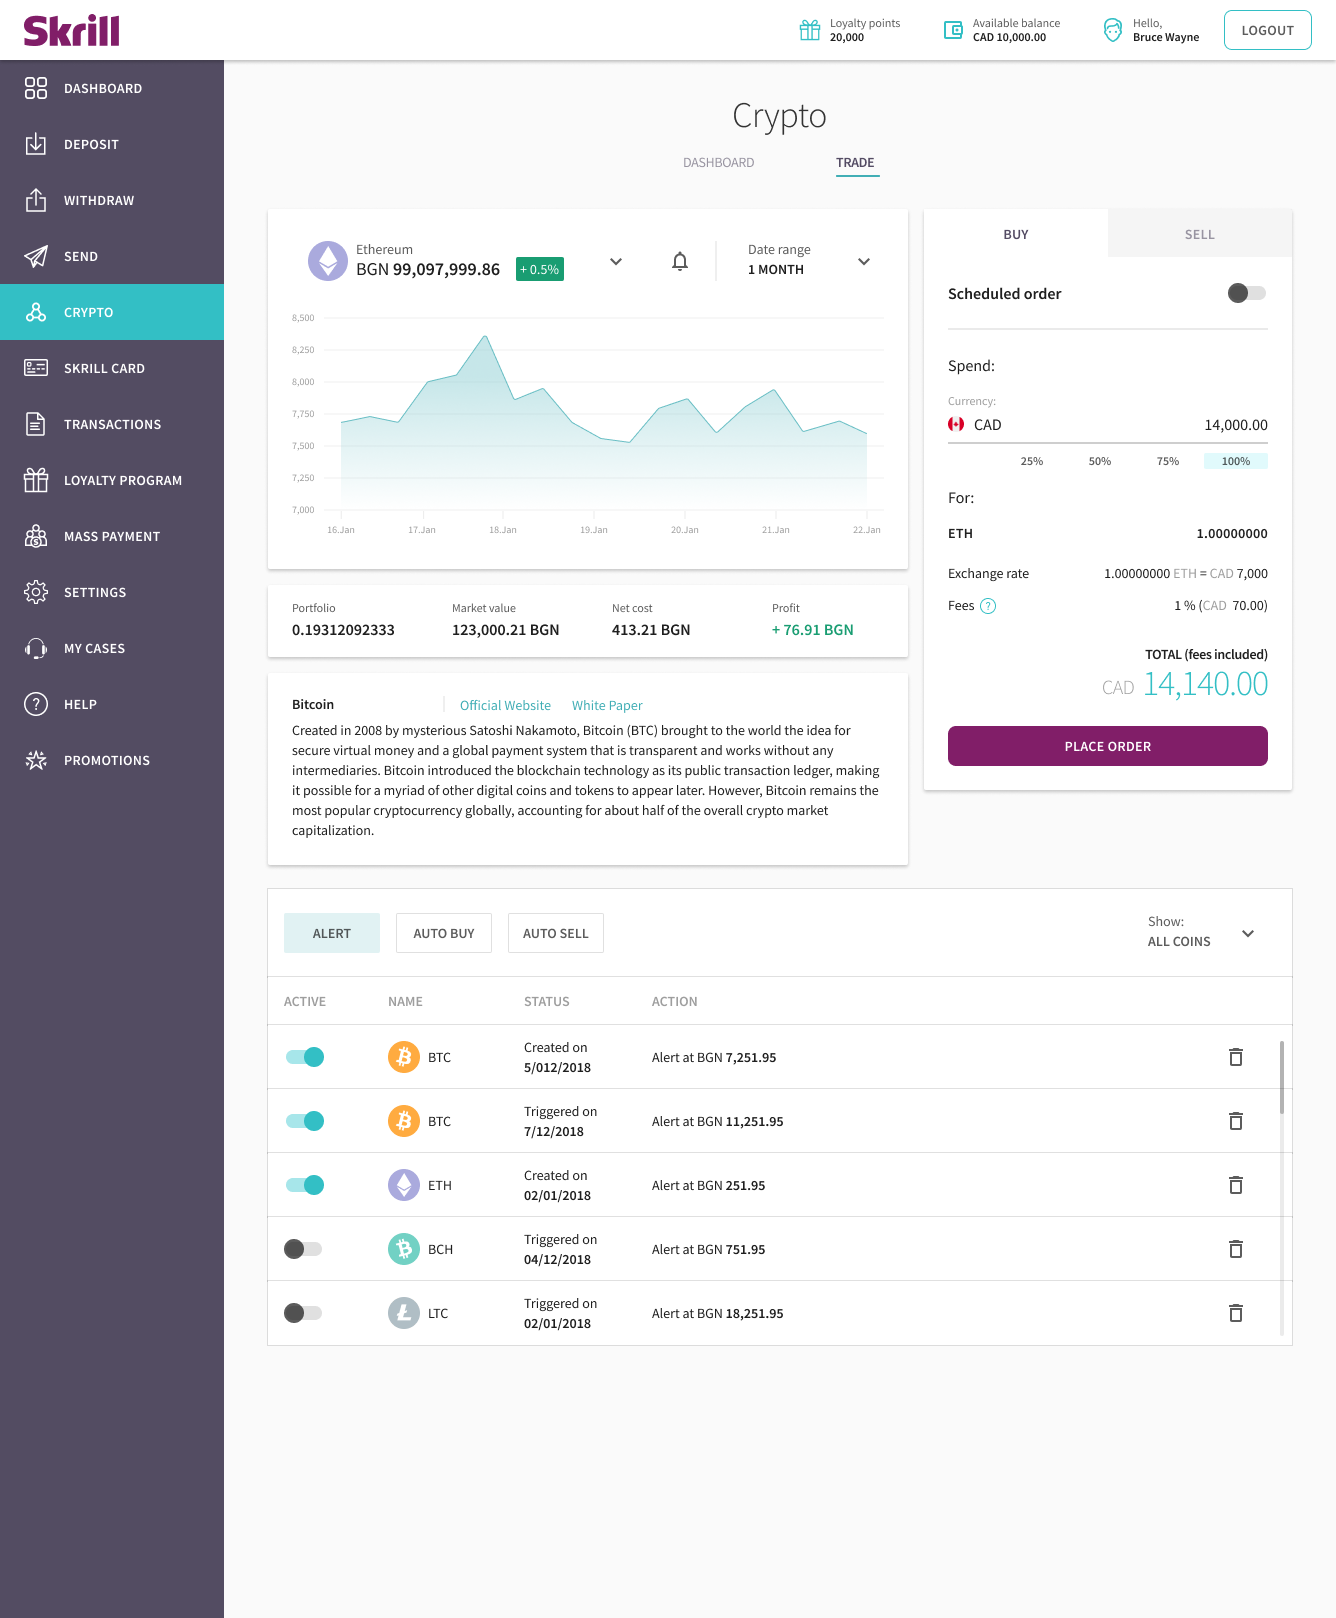Image resolution: width=1336 pixels, height=1618 pixels.
Task: Delete the BTC alert at BGN 7,251.95
Action: click(x=1236, y=1057)
